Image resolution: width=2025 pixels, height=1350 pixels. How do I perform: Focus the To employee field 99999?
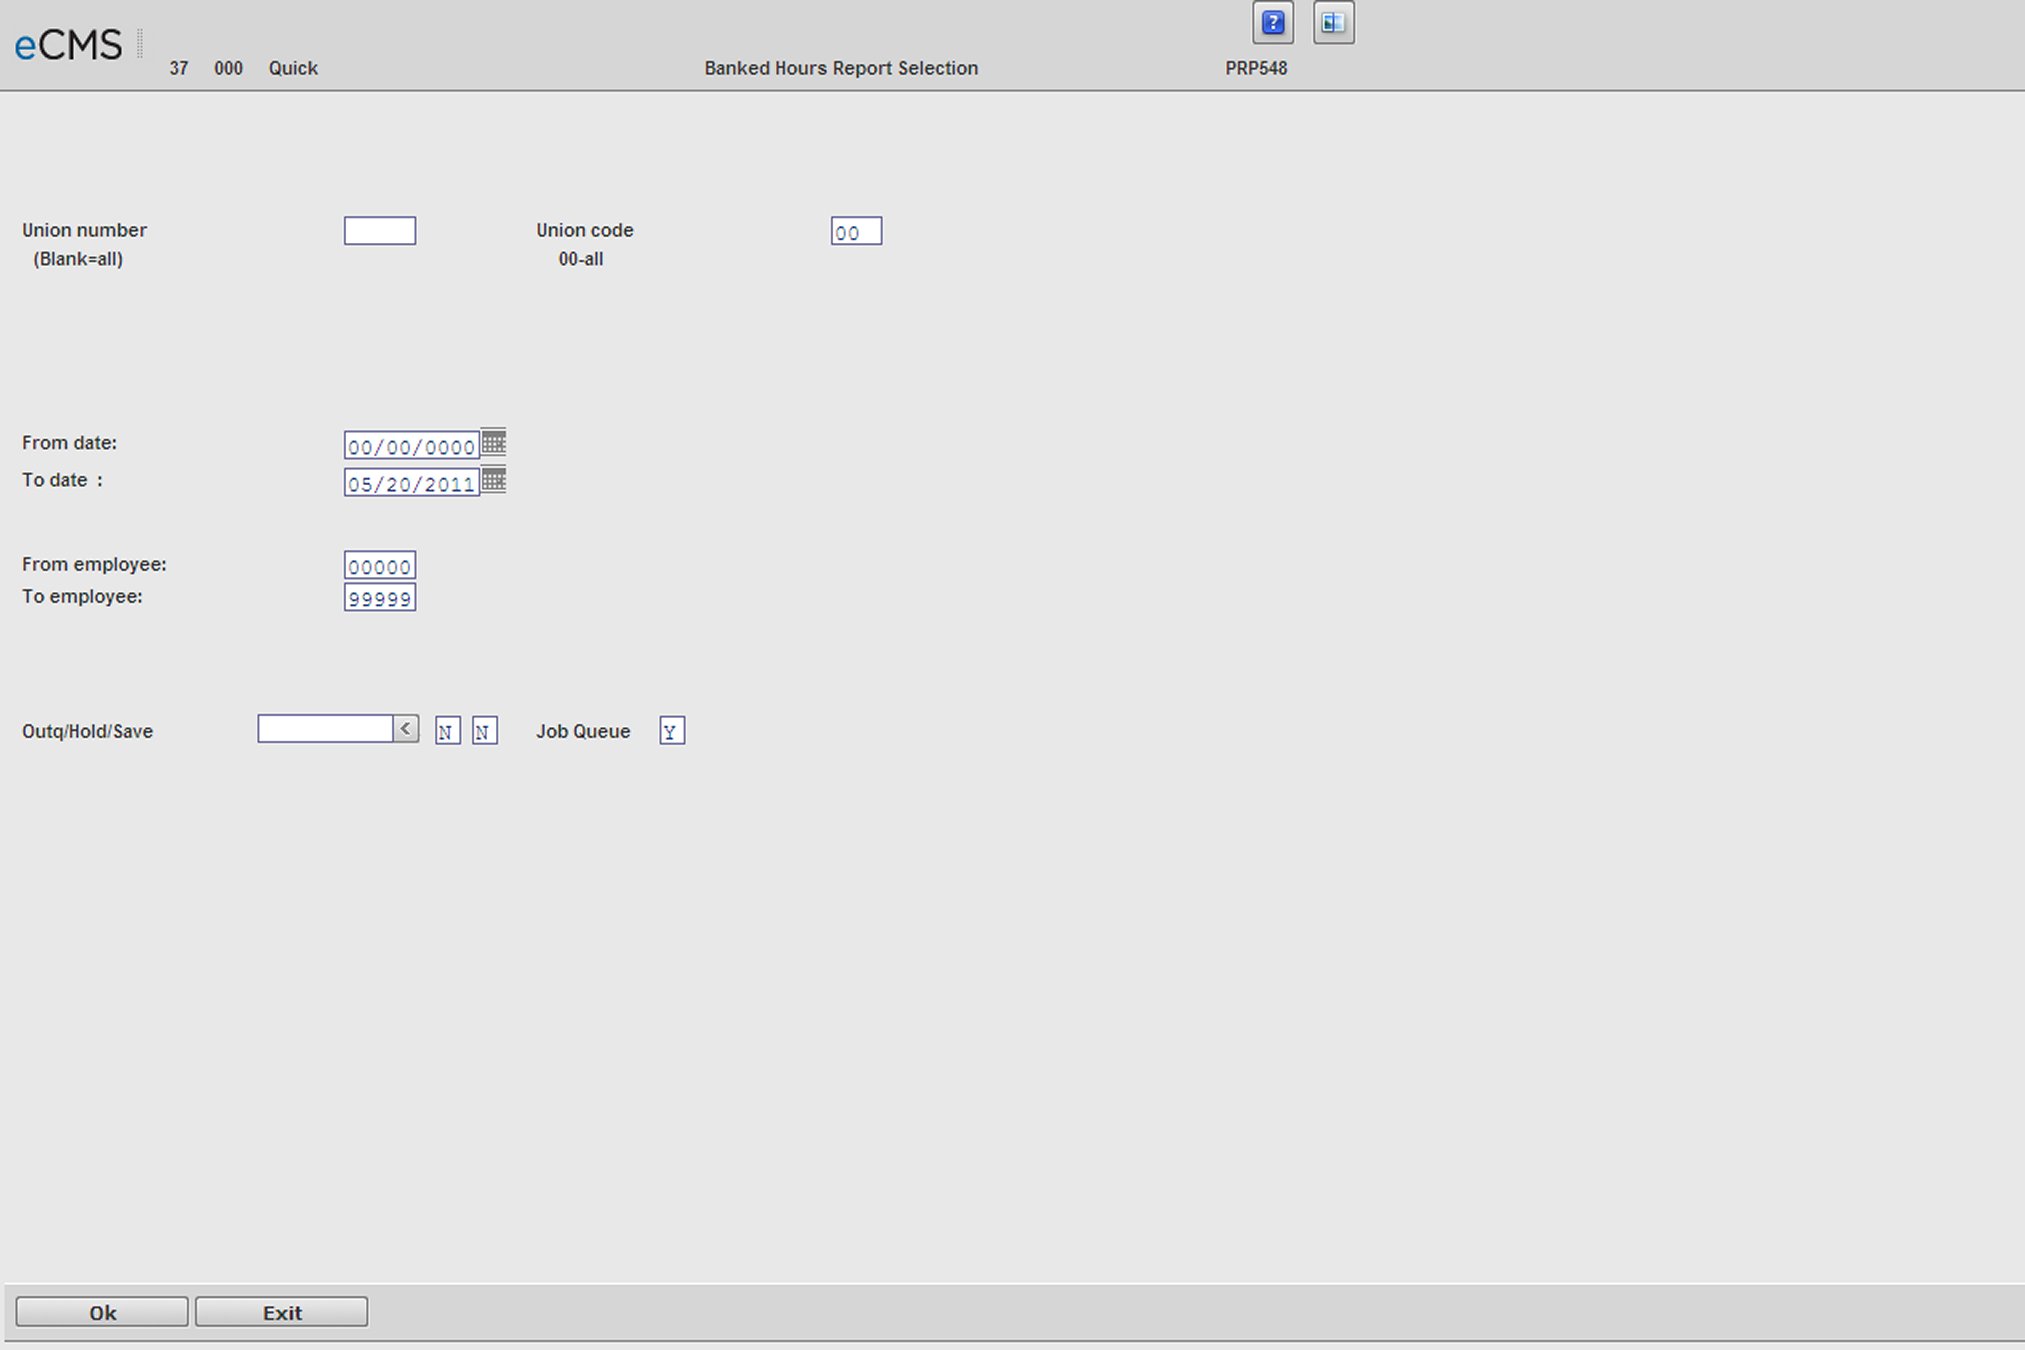tap(380, 598)
